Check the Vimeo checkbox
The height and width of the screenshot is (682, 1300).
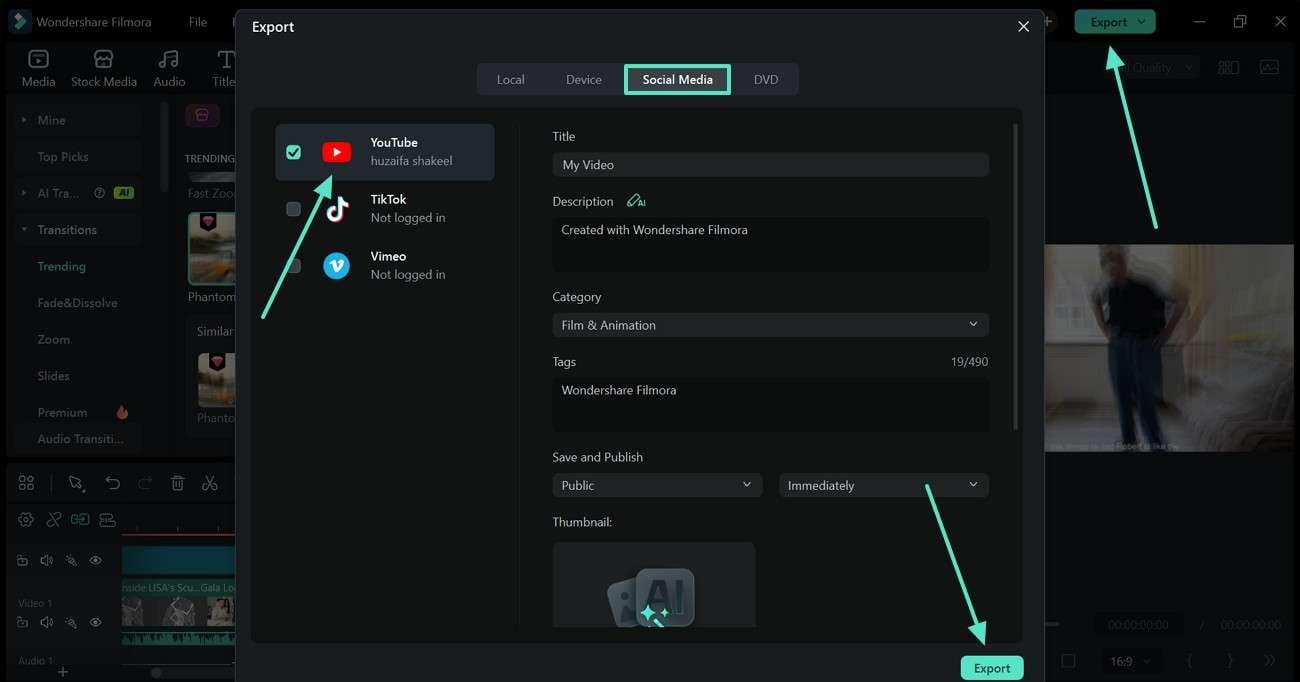[293, 266]
